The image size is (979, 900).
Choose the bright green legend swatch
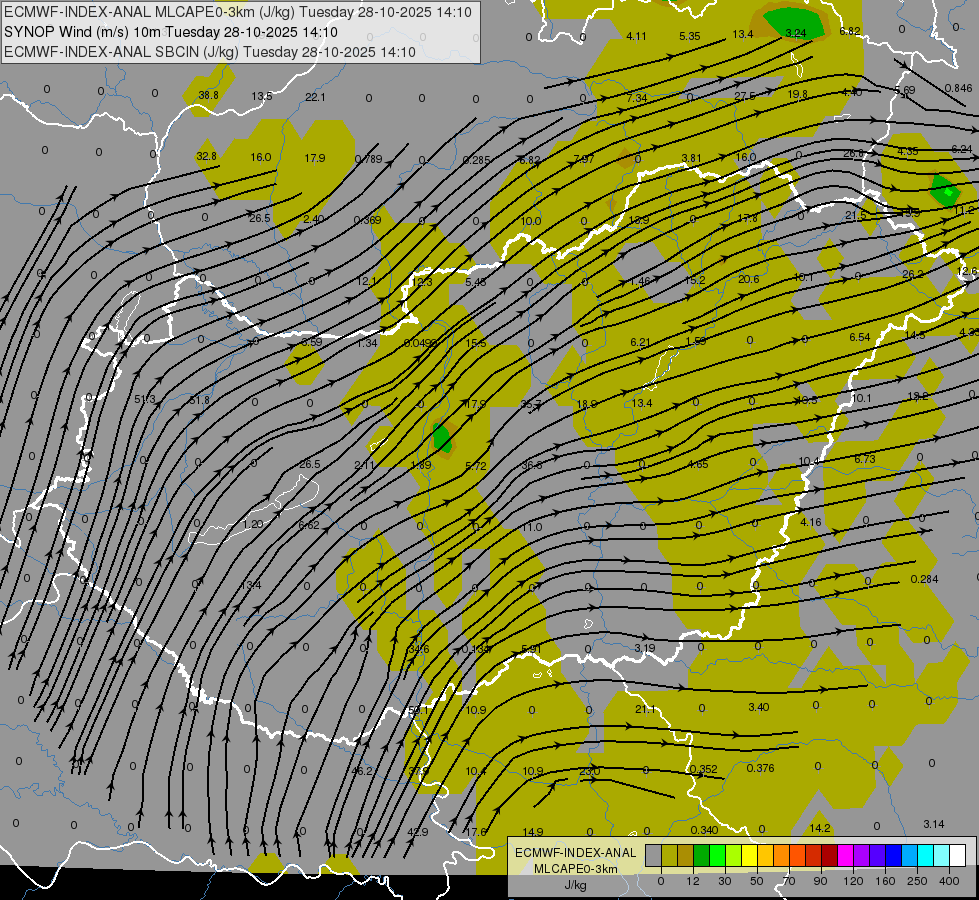pos(717,855)
